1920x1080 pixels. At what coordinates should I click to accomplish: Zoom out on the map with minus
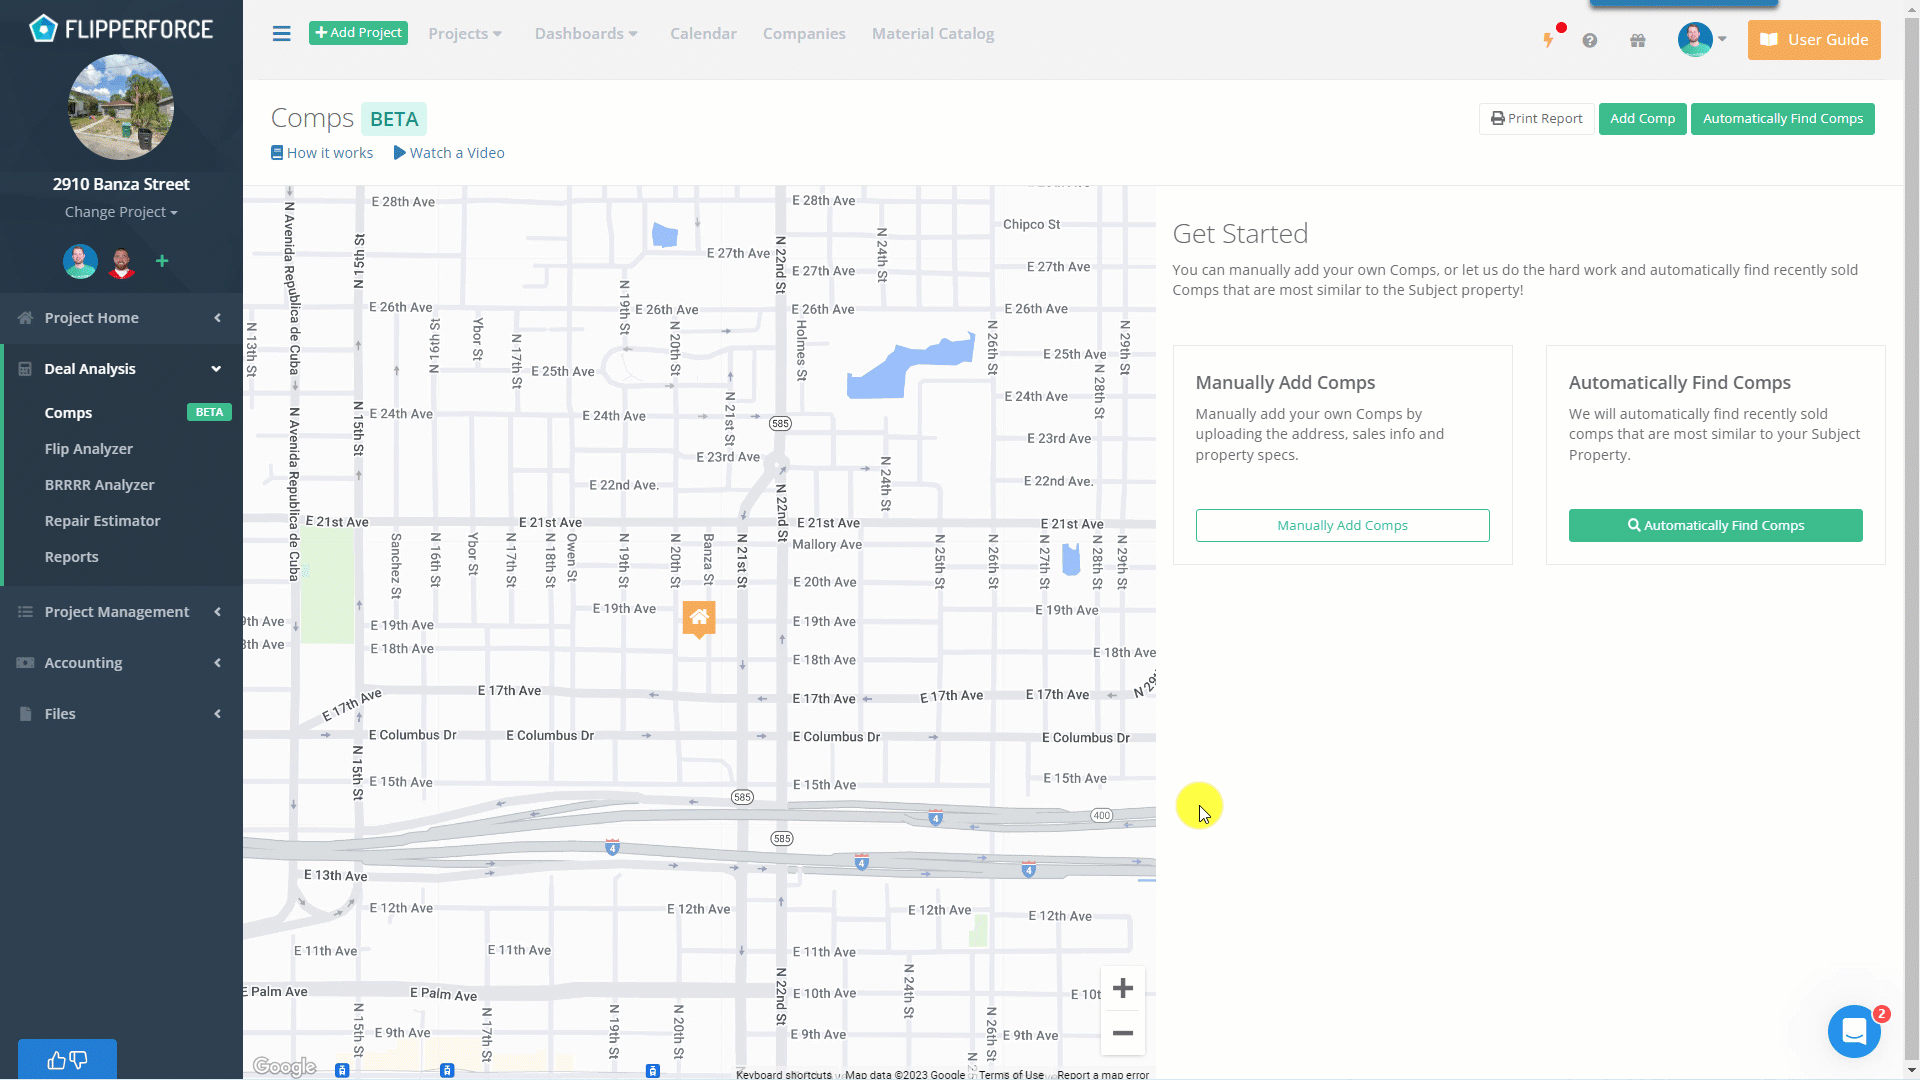(1123, 1033)
